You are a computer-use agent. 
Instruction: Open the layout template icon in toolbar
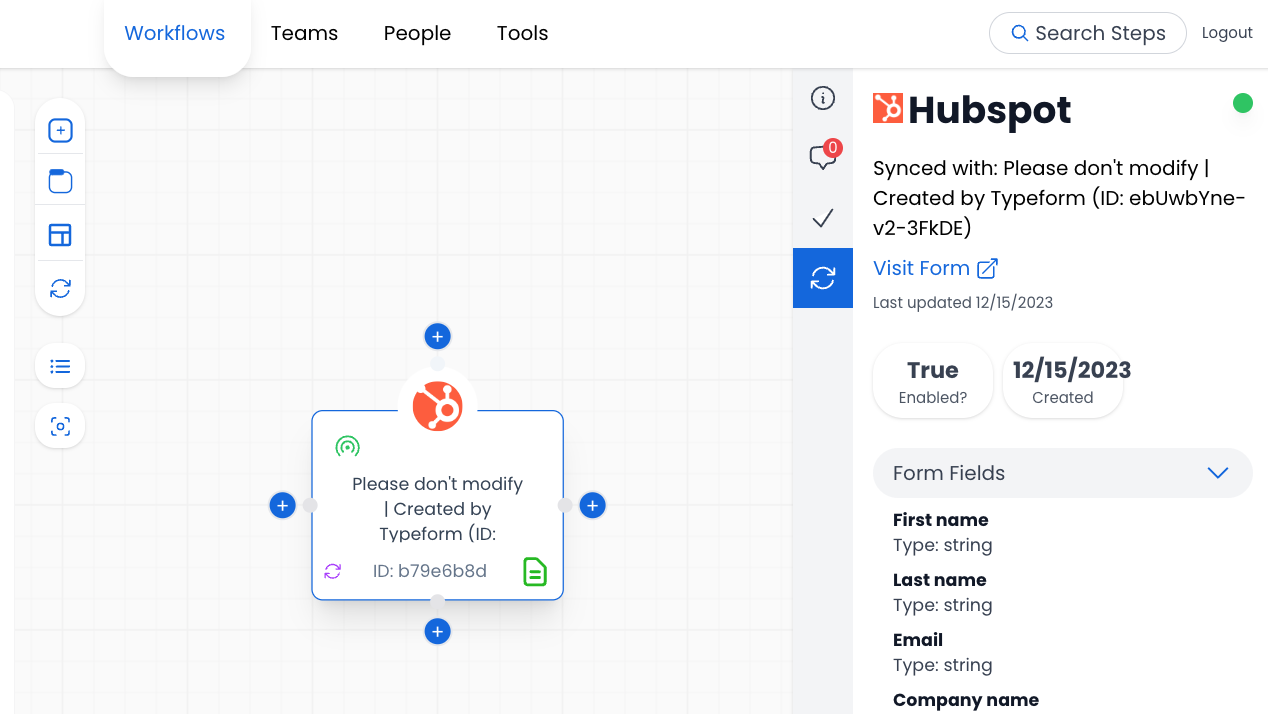(60, 235)
